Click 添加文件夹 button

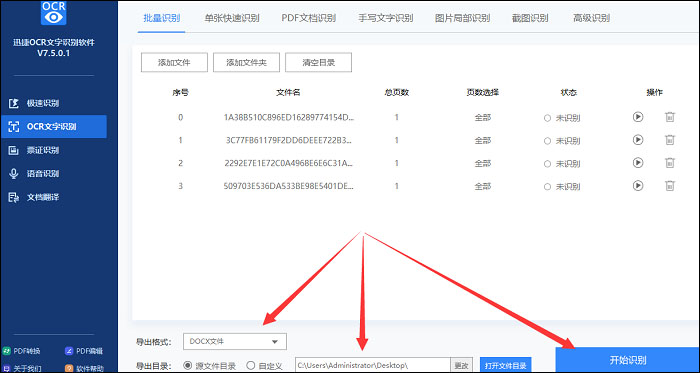tap(246, 62)
